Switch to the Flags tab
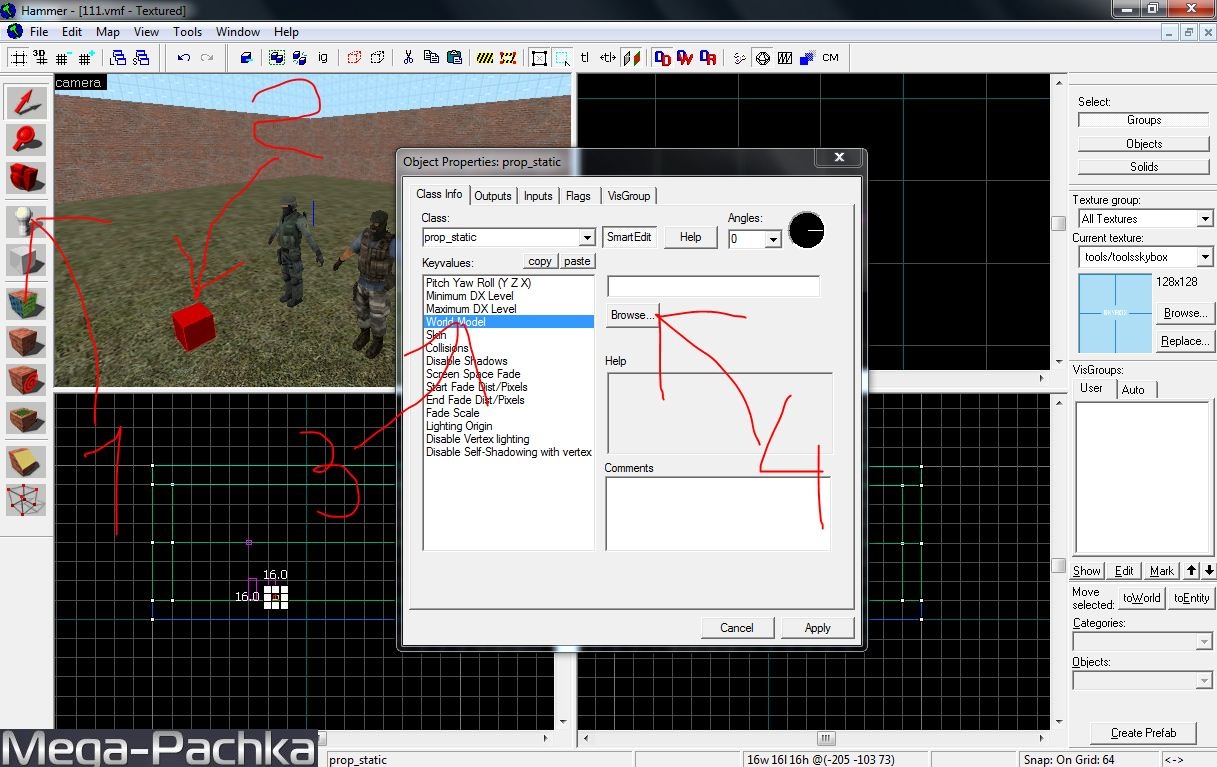The width and height of the screenshot is (1217, 767). [x=578, y=196]
